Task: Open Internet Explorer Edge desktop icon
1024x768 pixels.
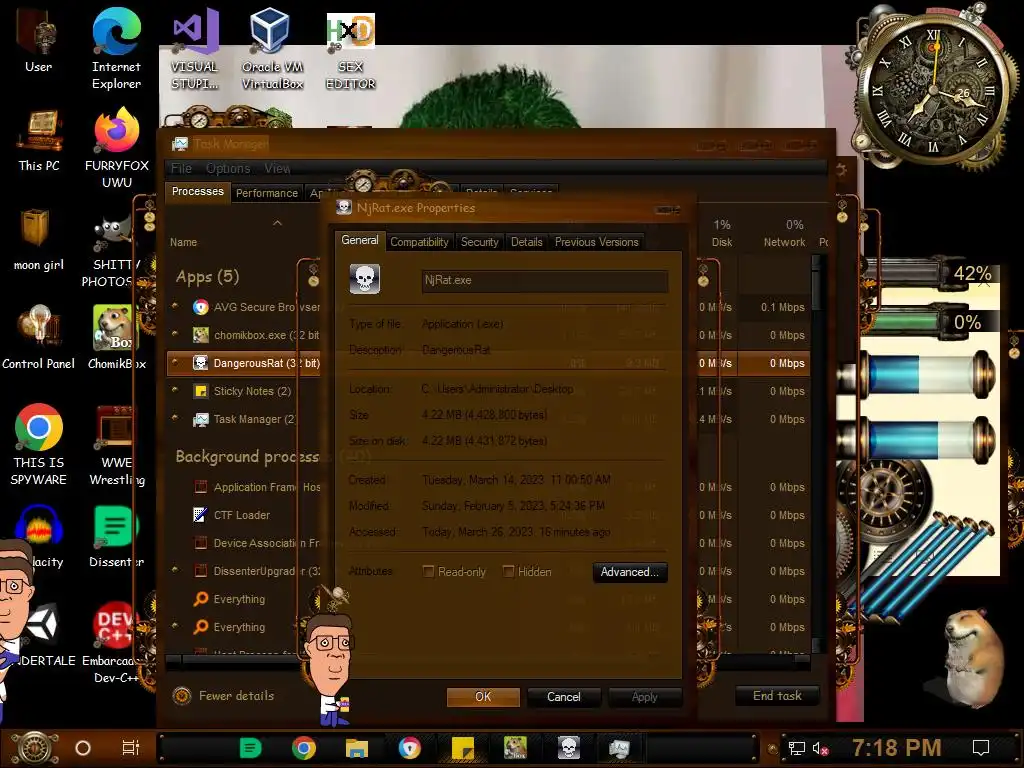Action: click(x=116, y=47)
